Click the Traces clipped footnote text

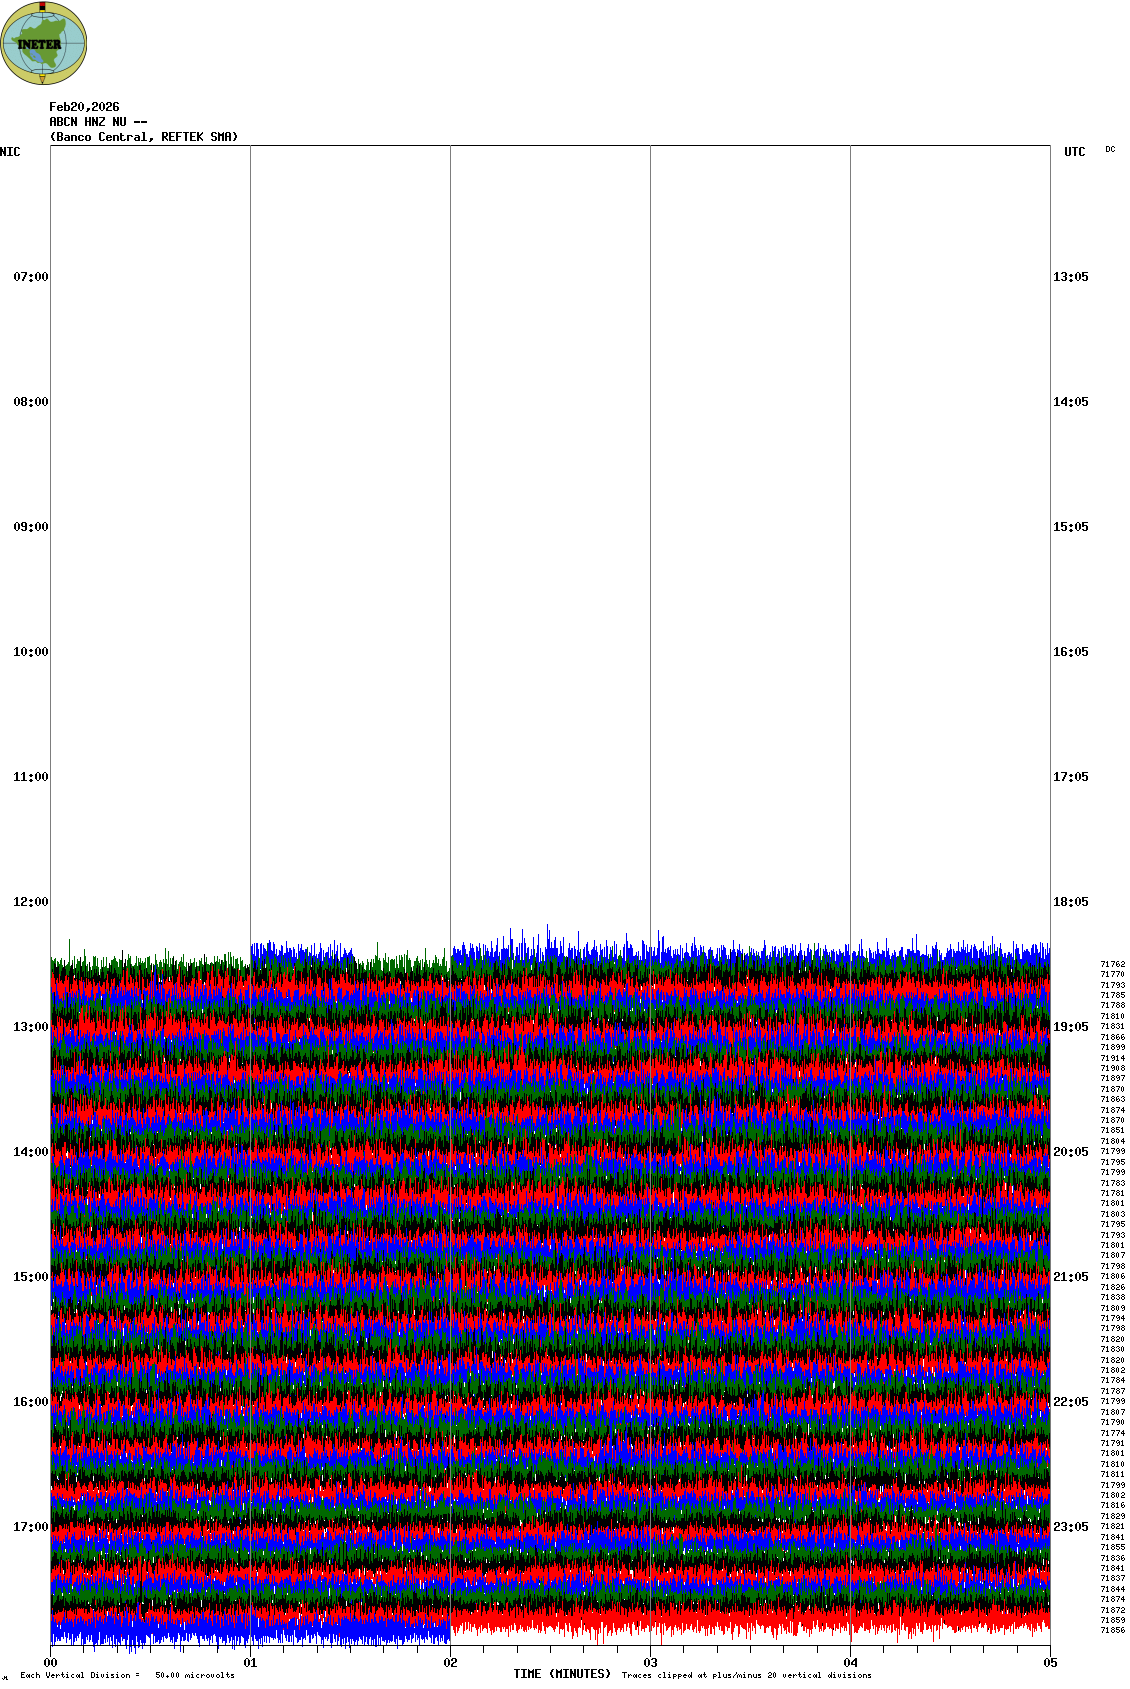746,1675
